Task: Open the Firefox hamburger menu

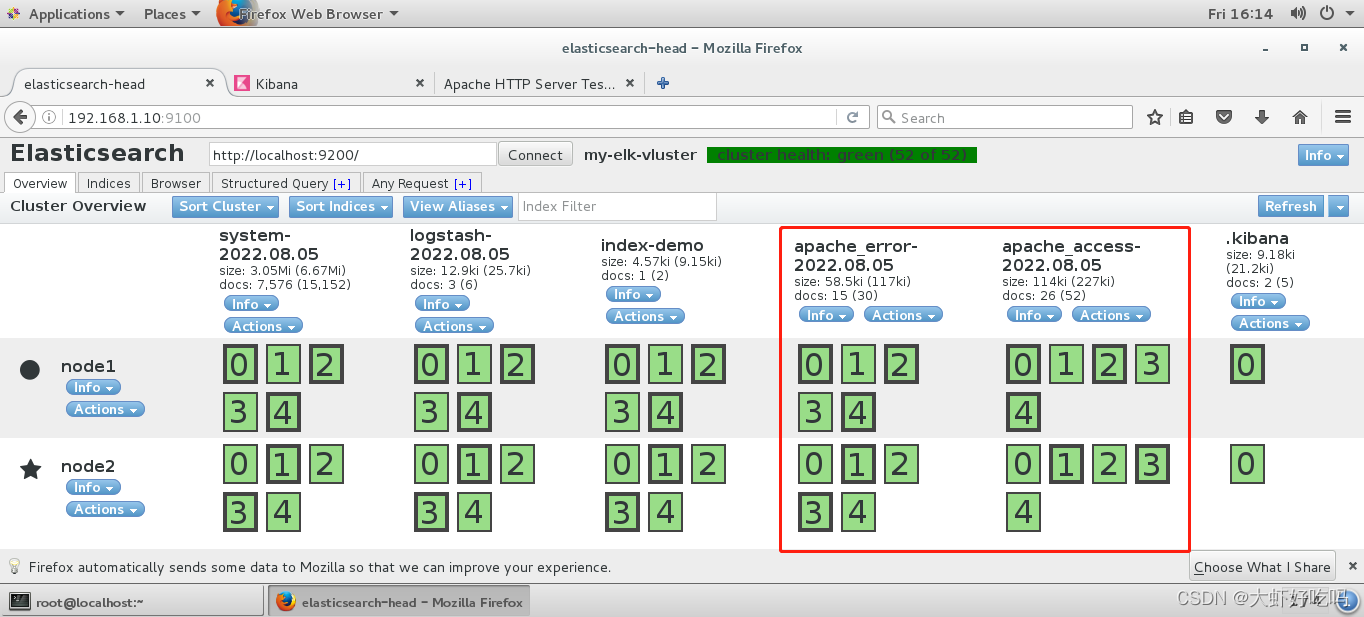Action: coord(1342,117)
